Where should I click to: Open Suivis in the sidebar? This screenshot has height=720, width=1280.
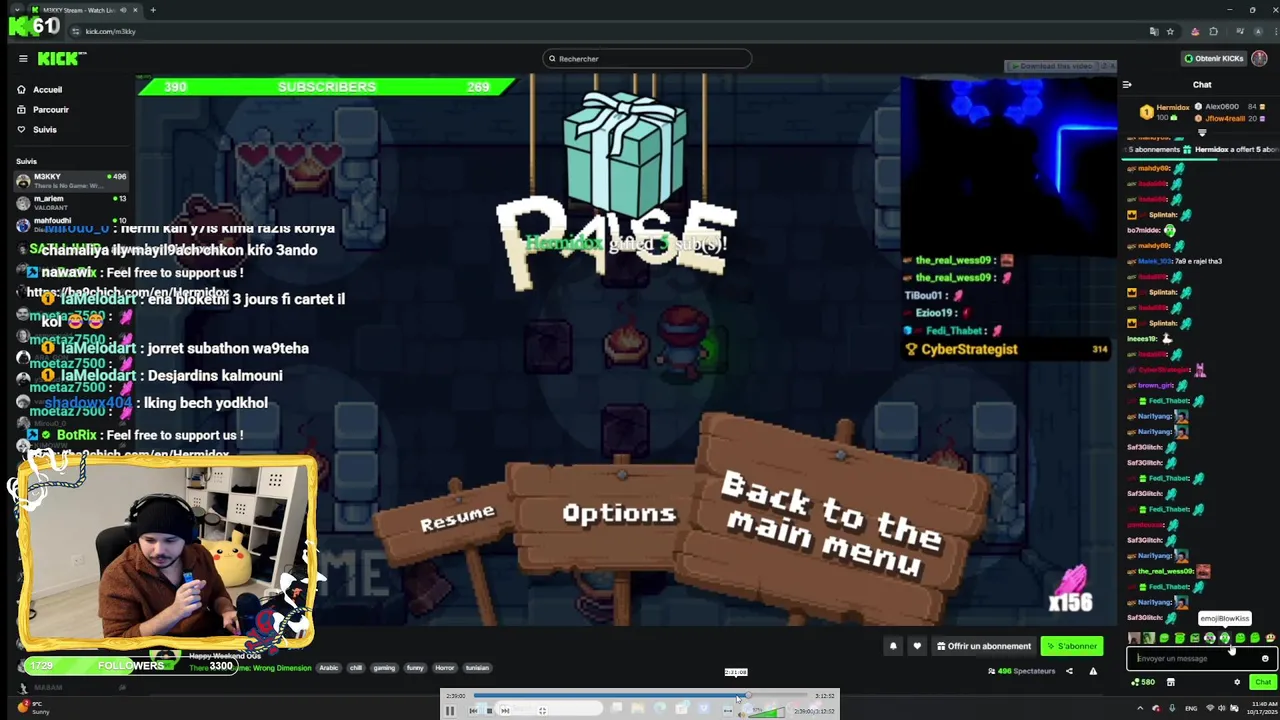tap(44, 129)
